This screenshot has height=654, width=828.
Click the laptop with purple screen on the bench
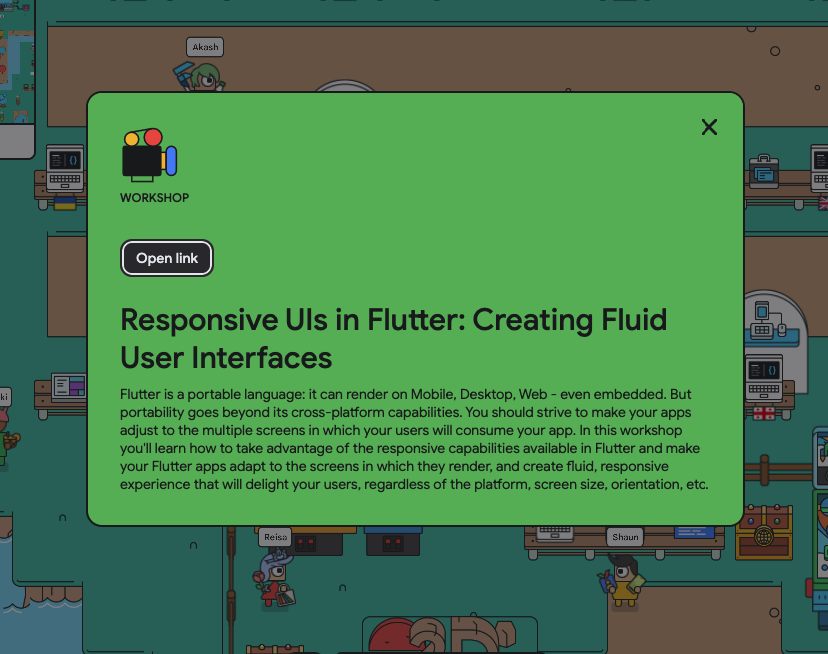click(70, 387)
